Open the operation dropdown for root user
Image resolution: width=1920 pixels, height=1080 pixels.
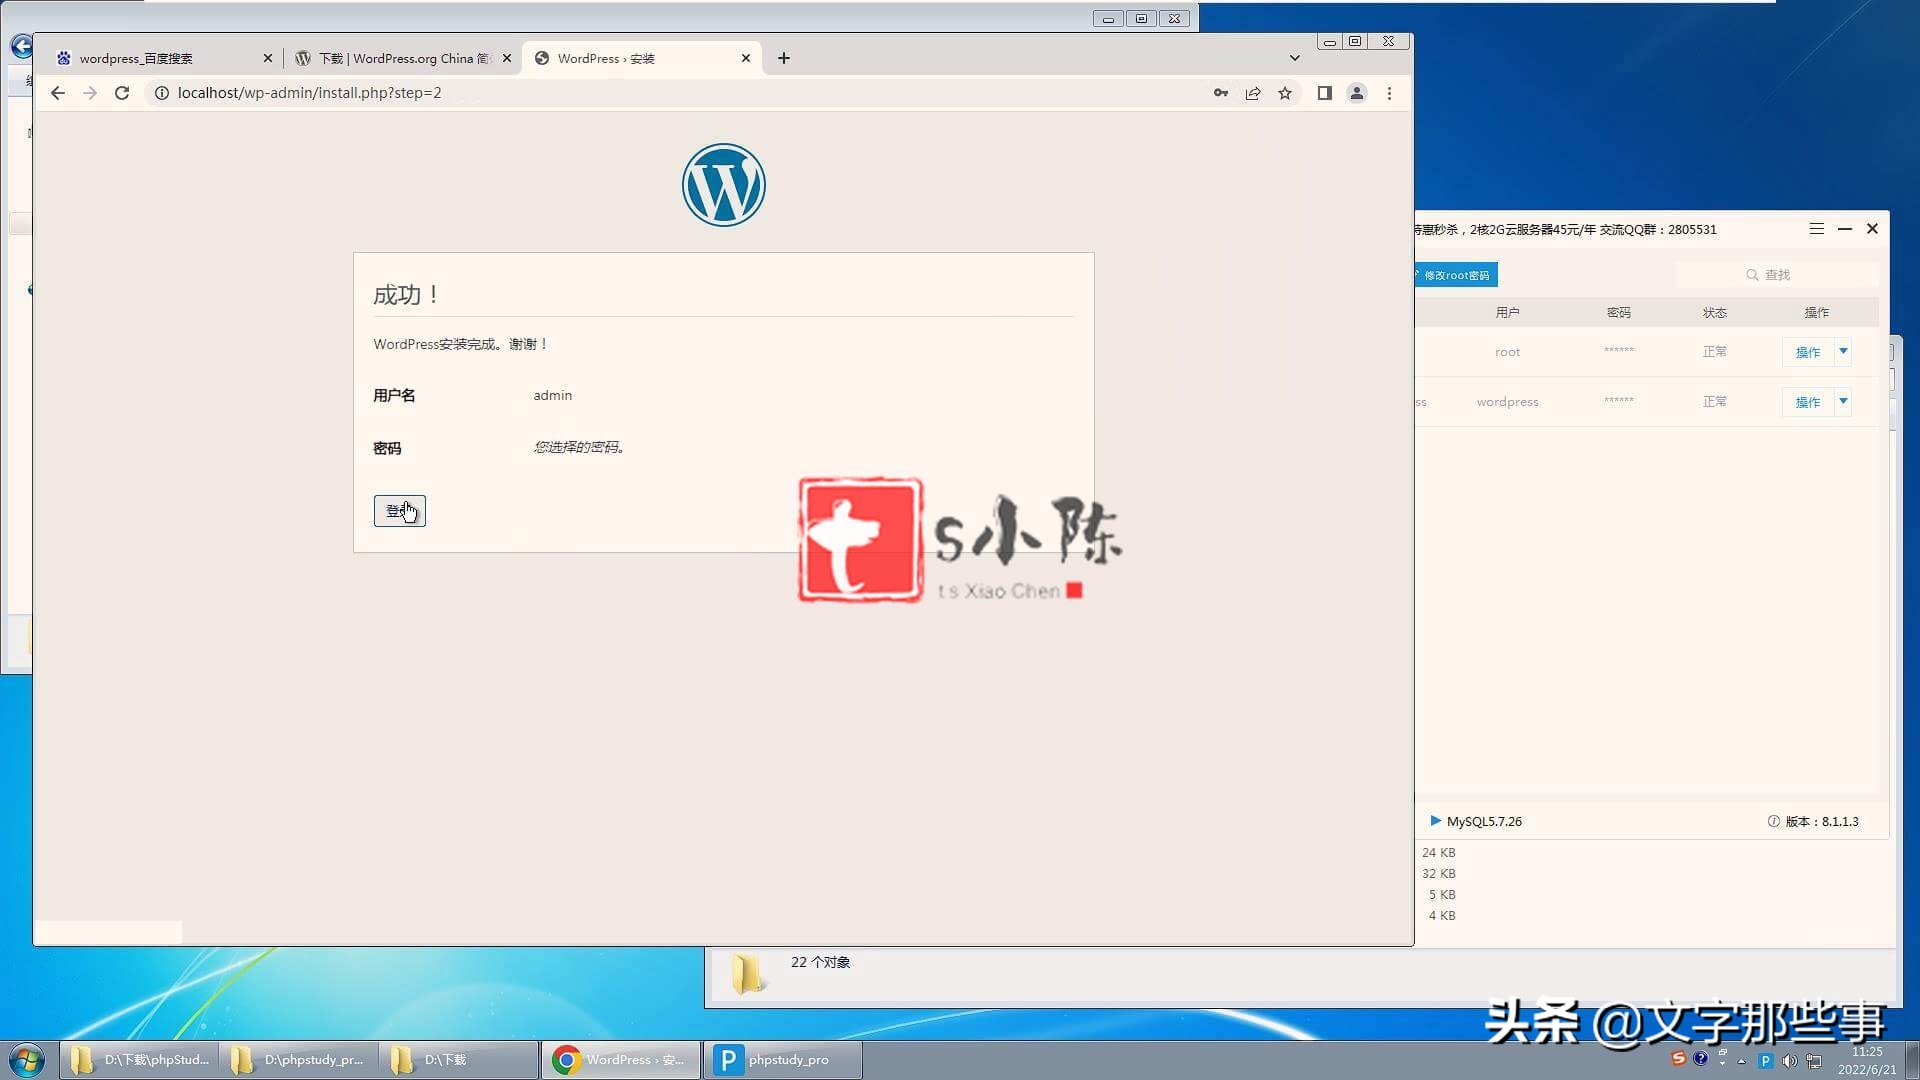[1843, 351]
